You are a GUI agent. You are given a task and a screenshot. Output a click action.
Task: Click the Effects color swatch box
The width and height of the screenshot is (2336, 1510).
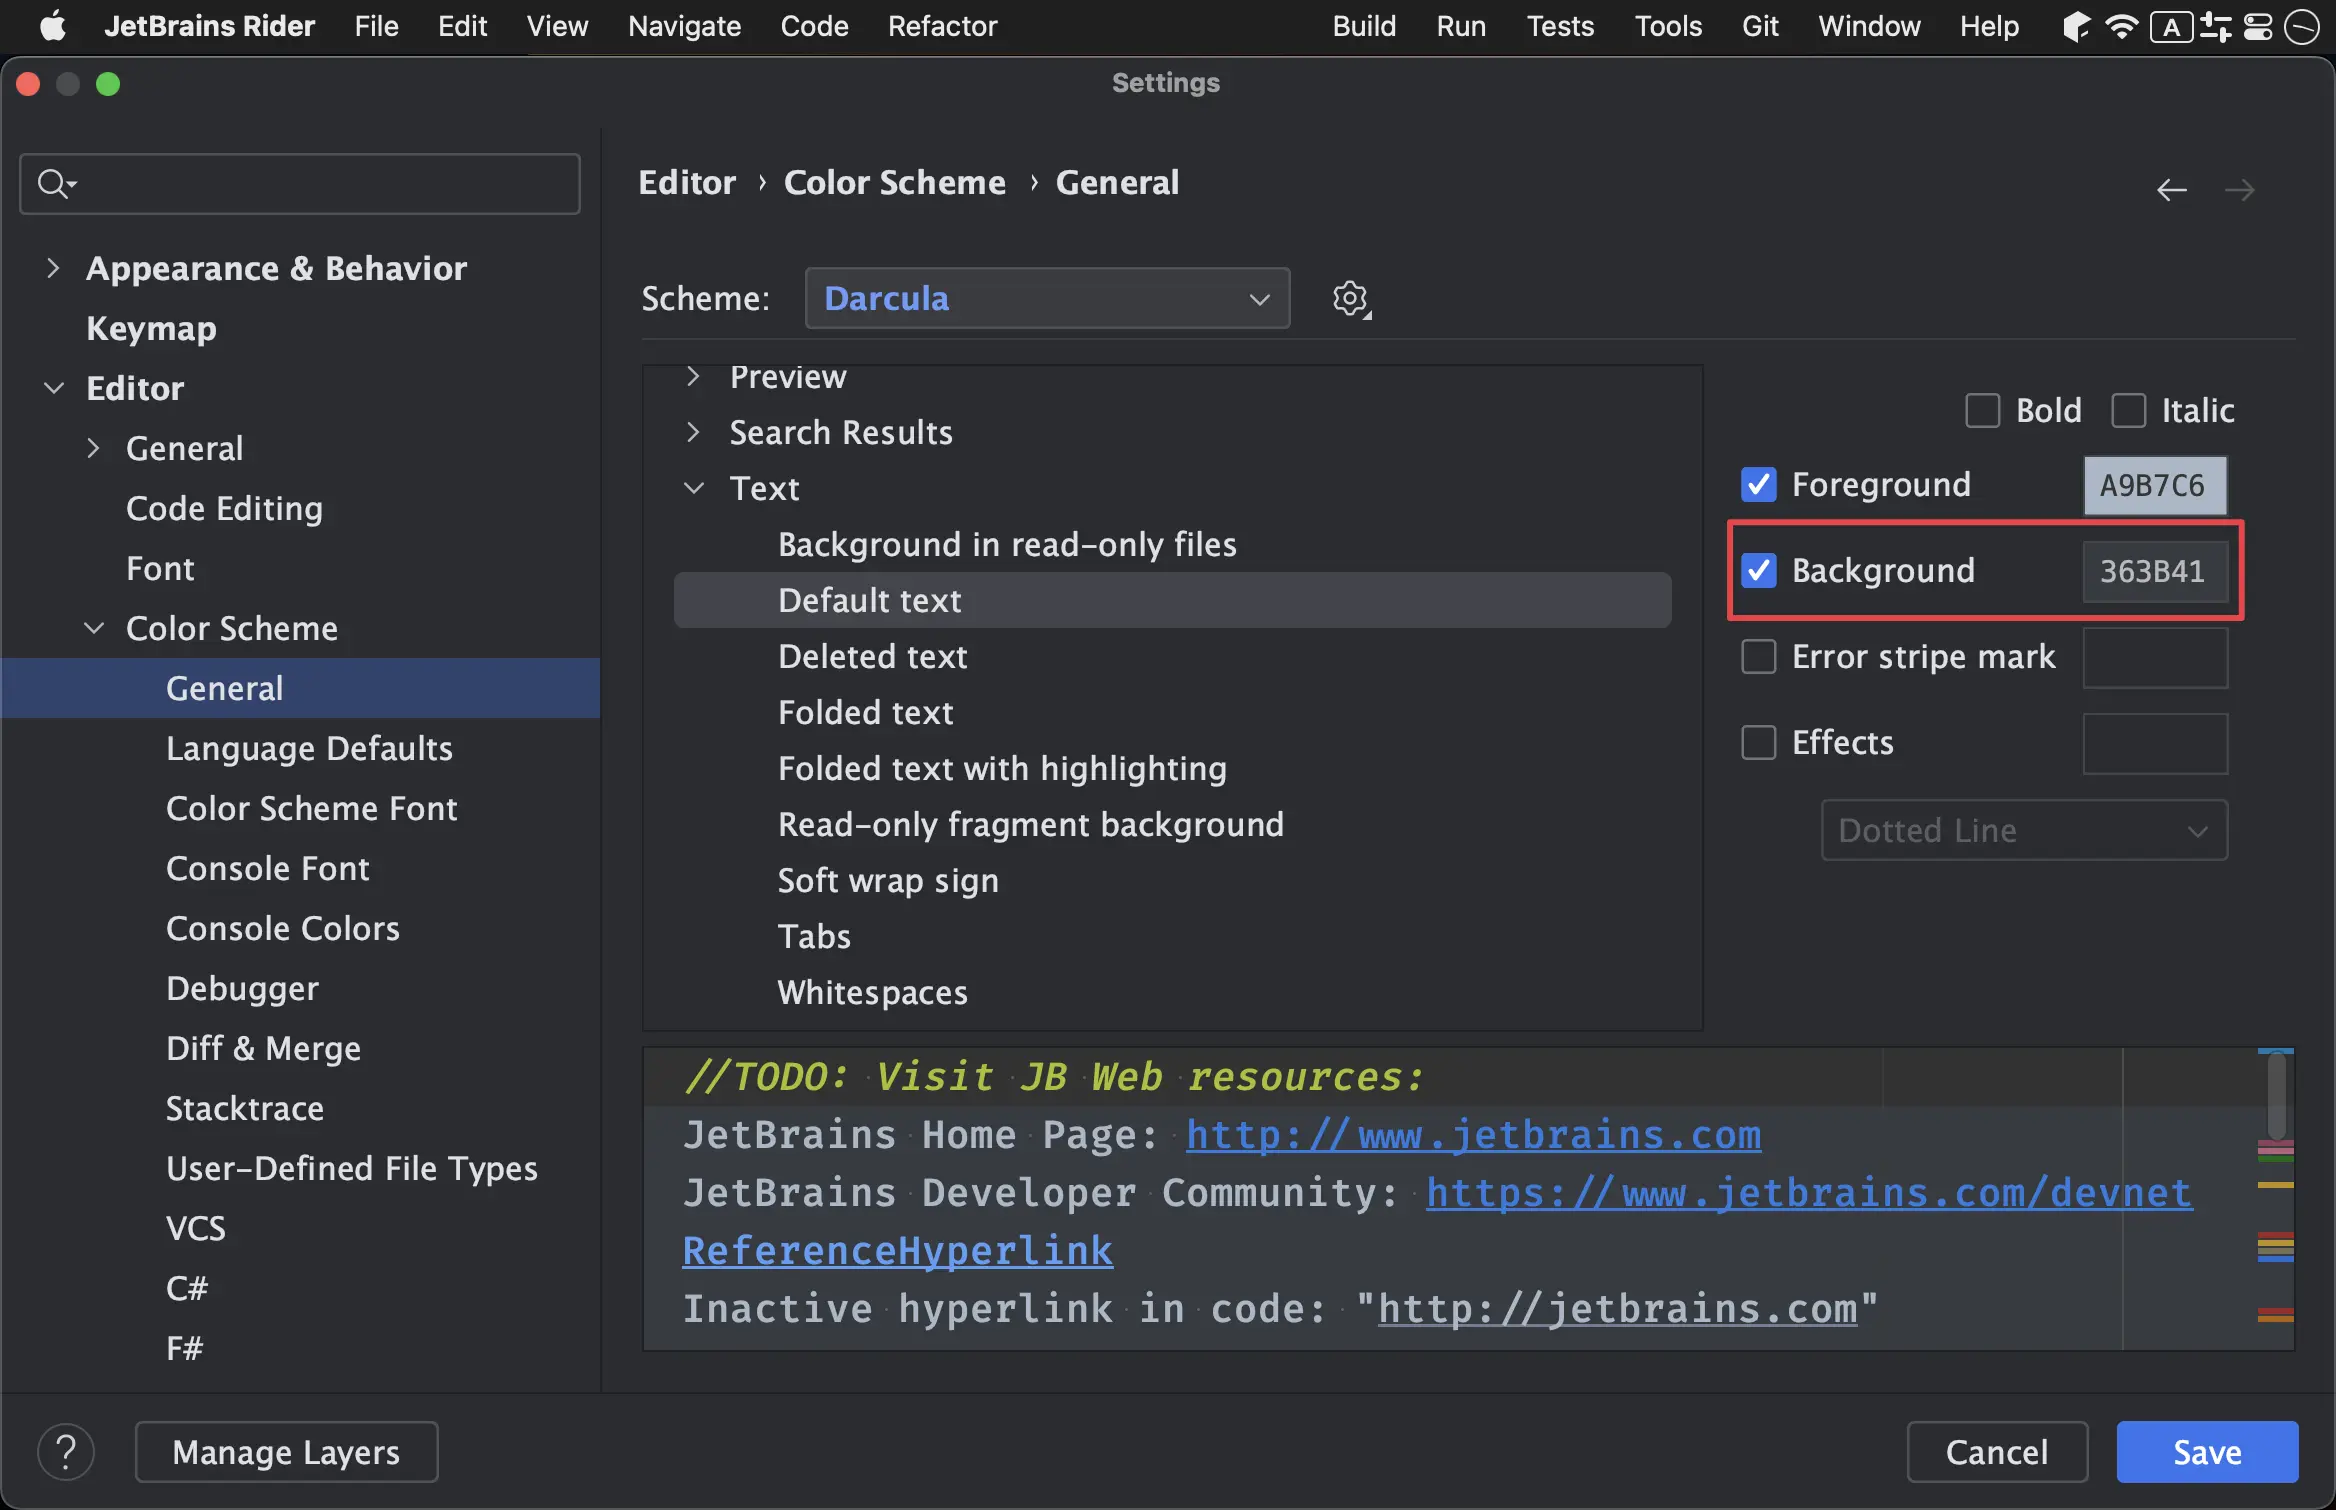click(2155, 743)
